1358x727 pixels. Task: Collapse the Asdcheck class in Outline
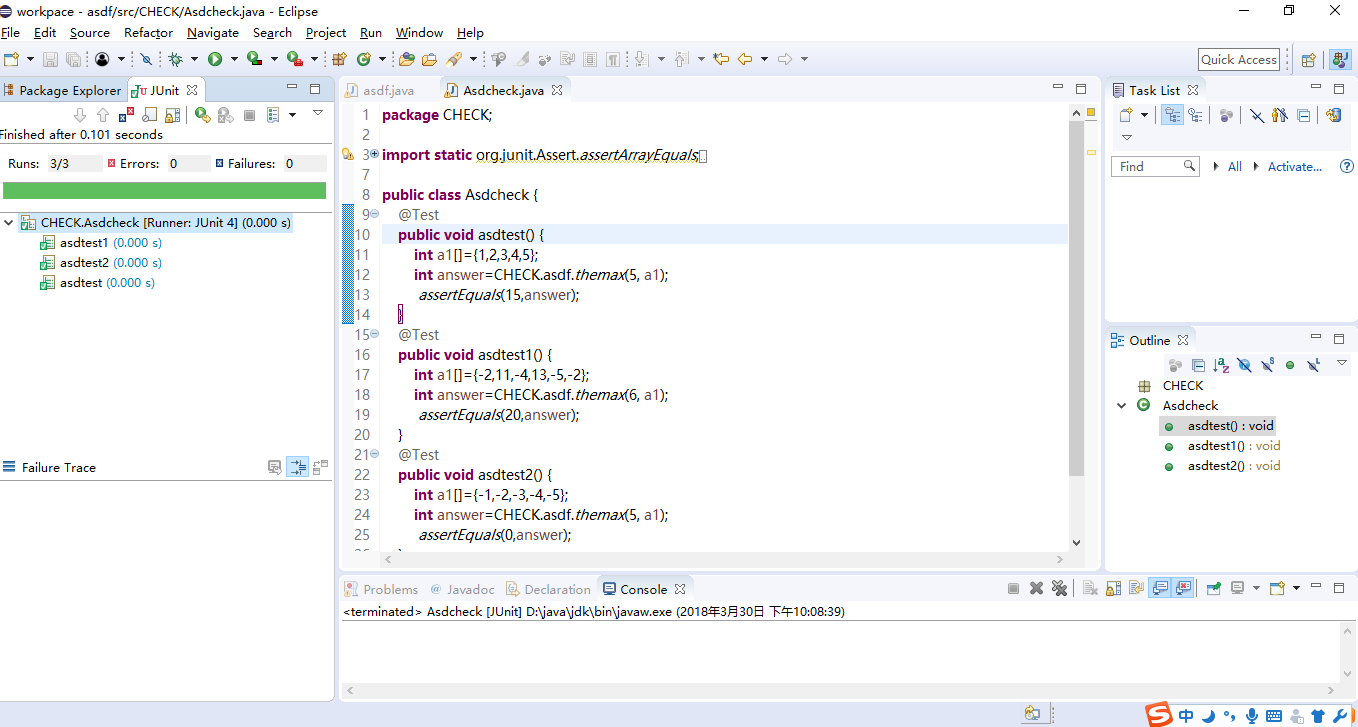[1121, 405]
